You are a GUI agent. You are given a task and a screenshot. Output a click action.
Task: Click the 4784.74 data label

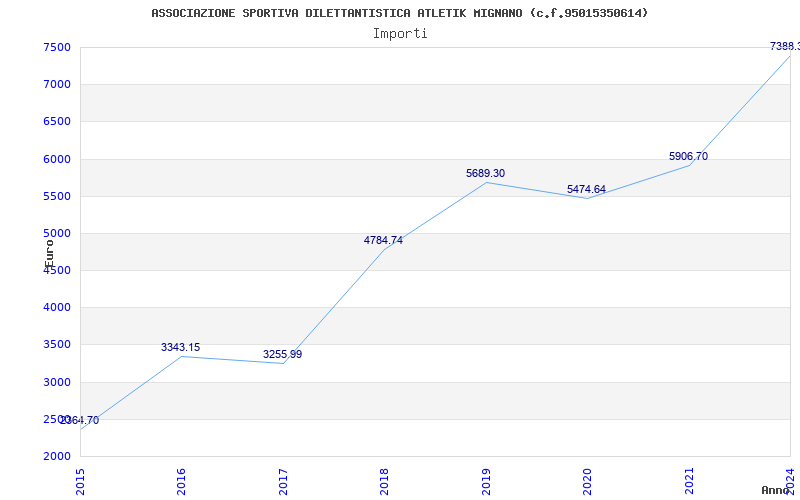(x=383, y=240)
